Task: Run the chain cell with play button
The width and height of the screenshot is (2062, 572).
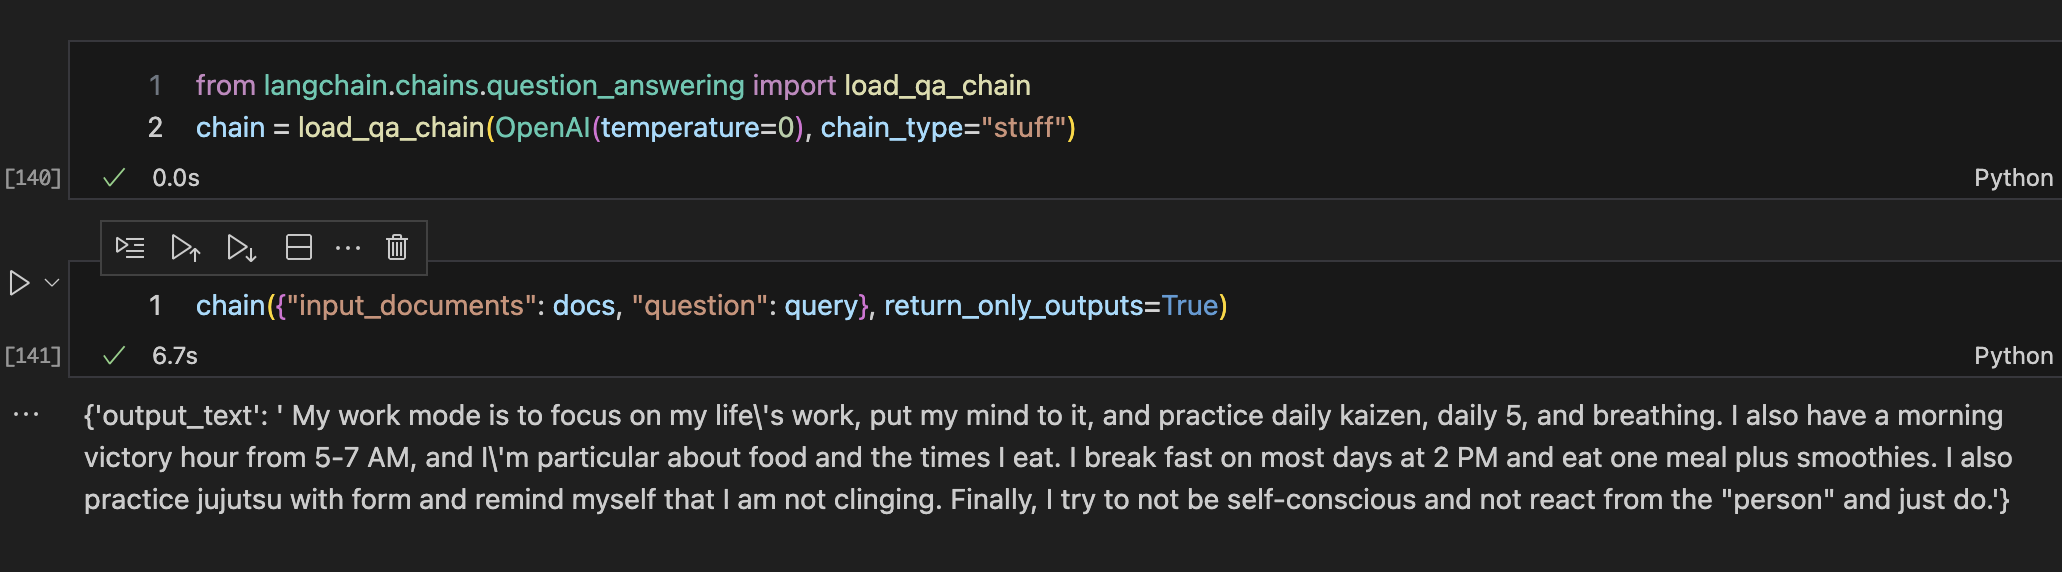Action: click(19, 283)
